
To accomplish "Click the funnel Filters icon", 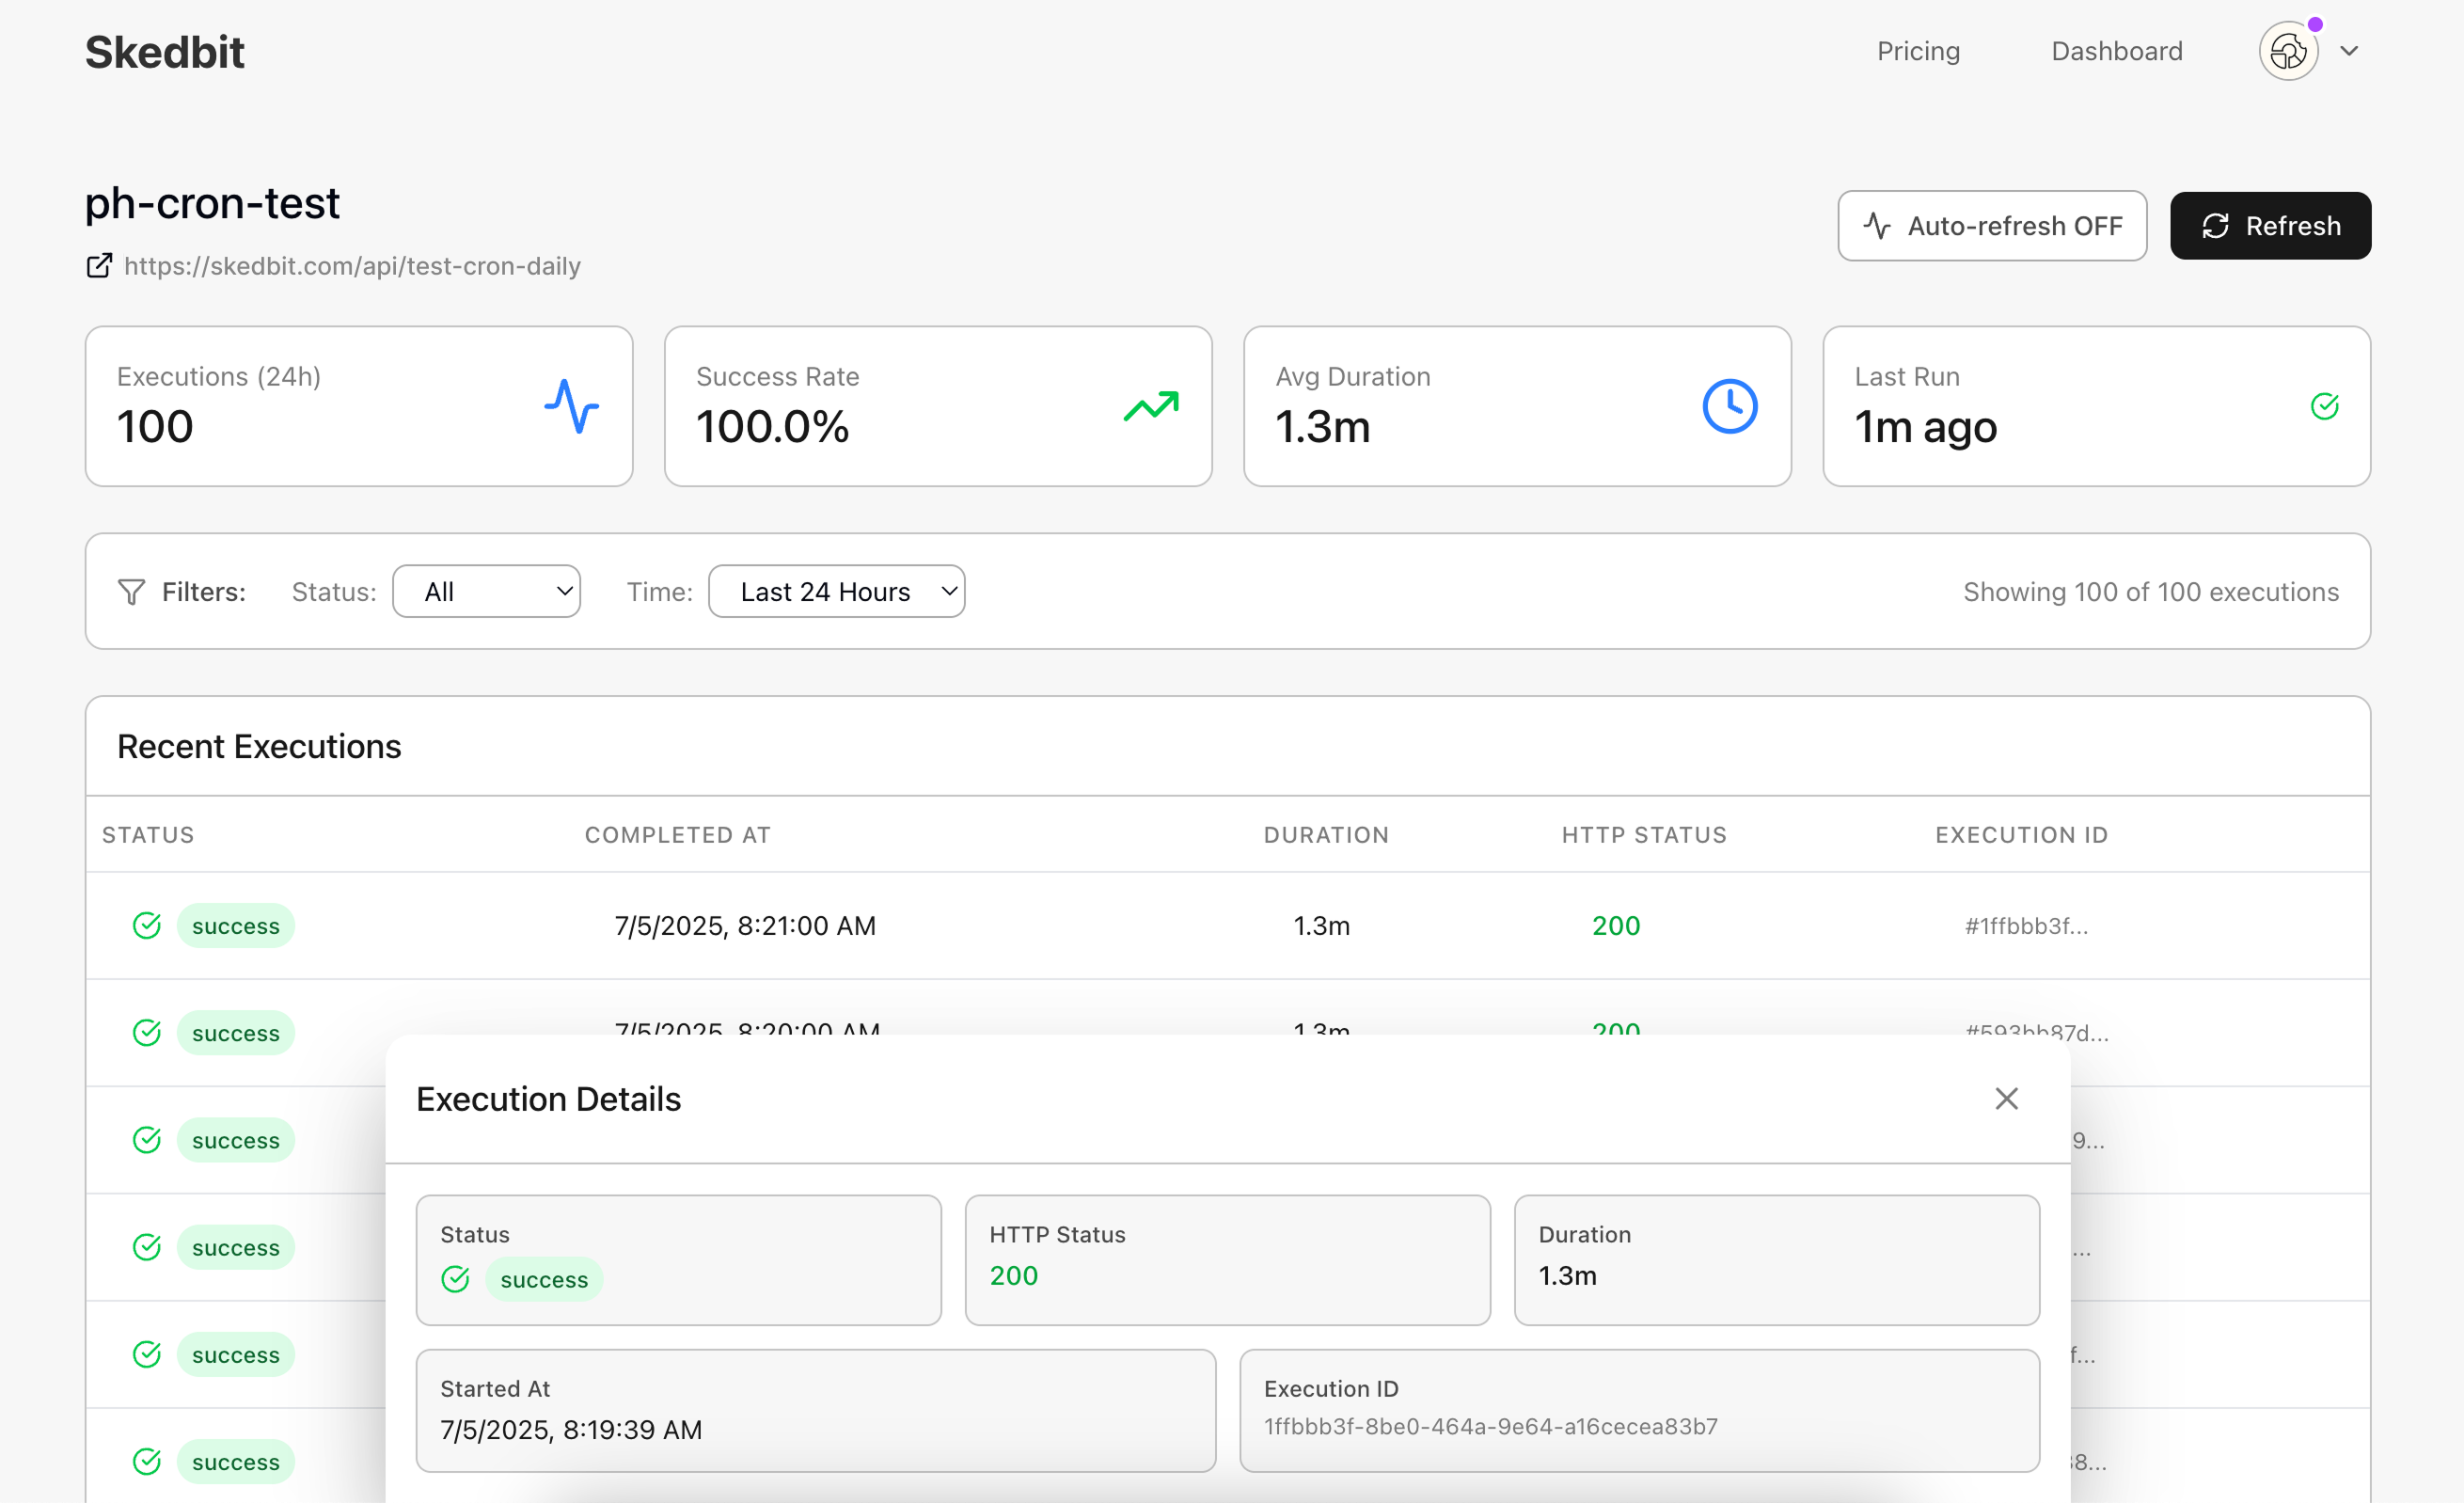I will tap(131, 592).
